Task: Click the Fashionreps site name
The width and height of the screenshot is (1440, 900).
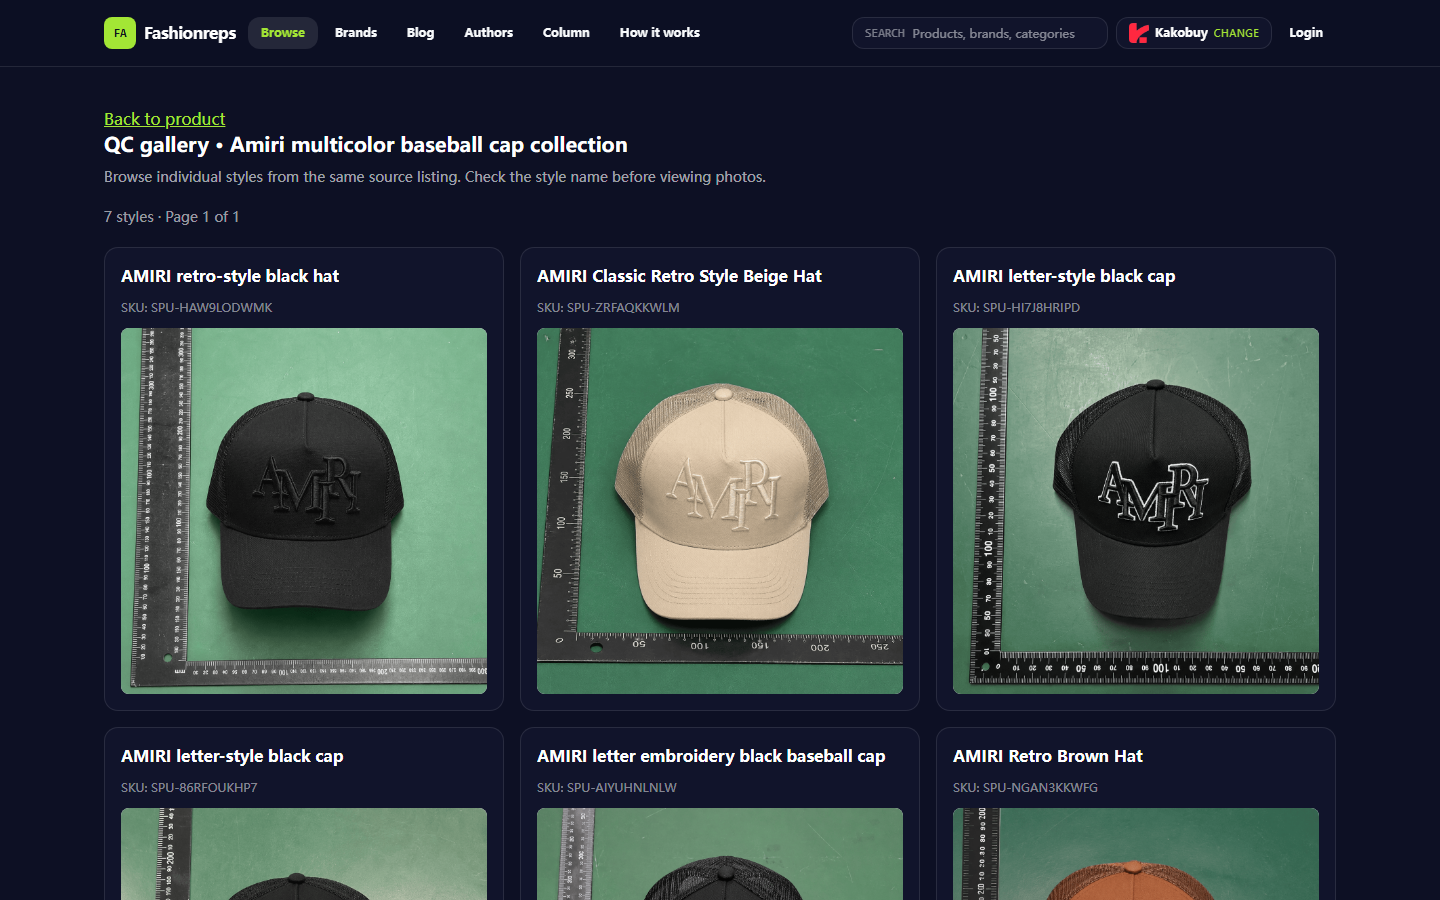Action: coord(190,33)
